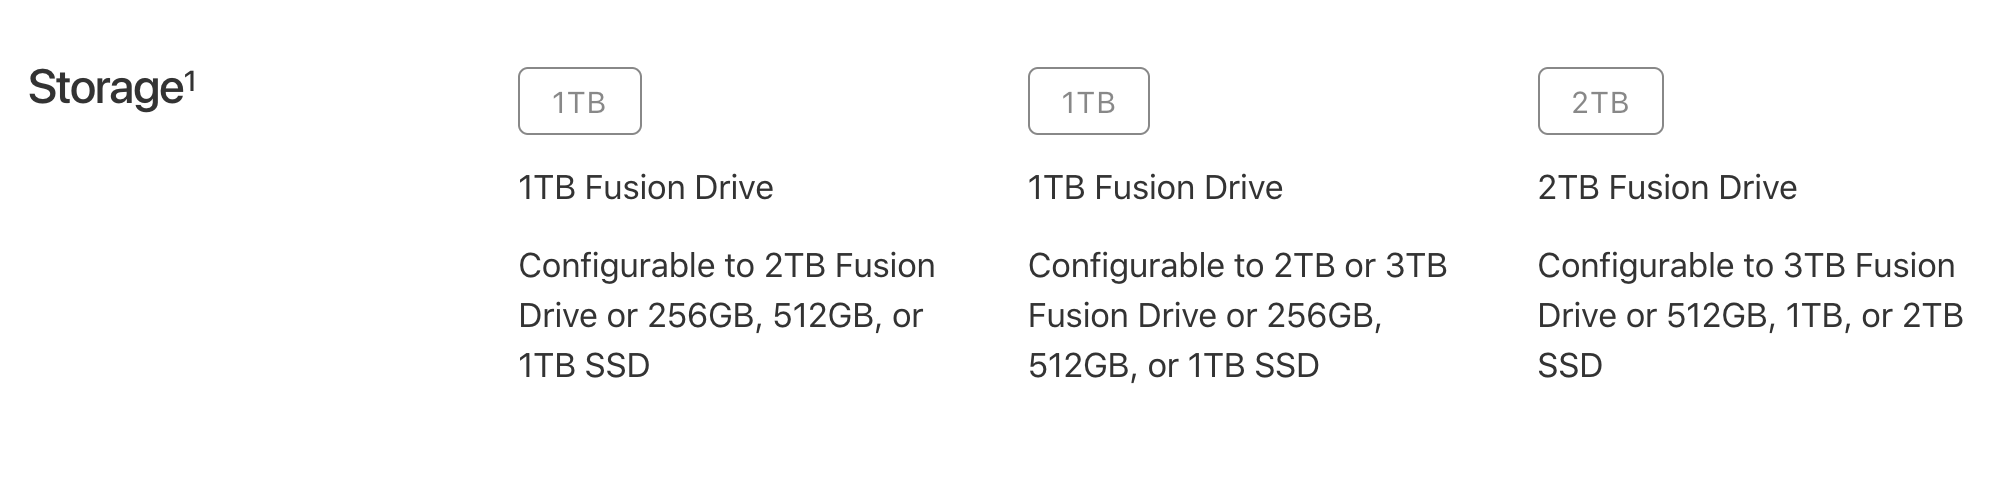Click the text "Drive or 512GB, 1TB, or 2TB"

(1750, 316)
